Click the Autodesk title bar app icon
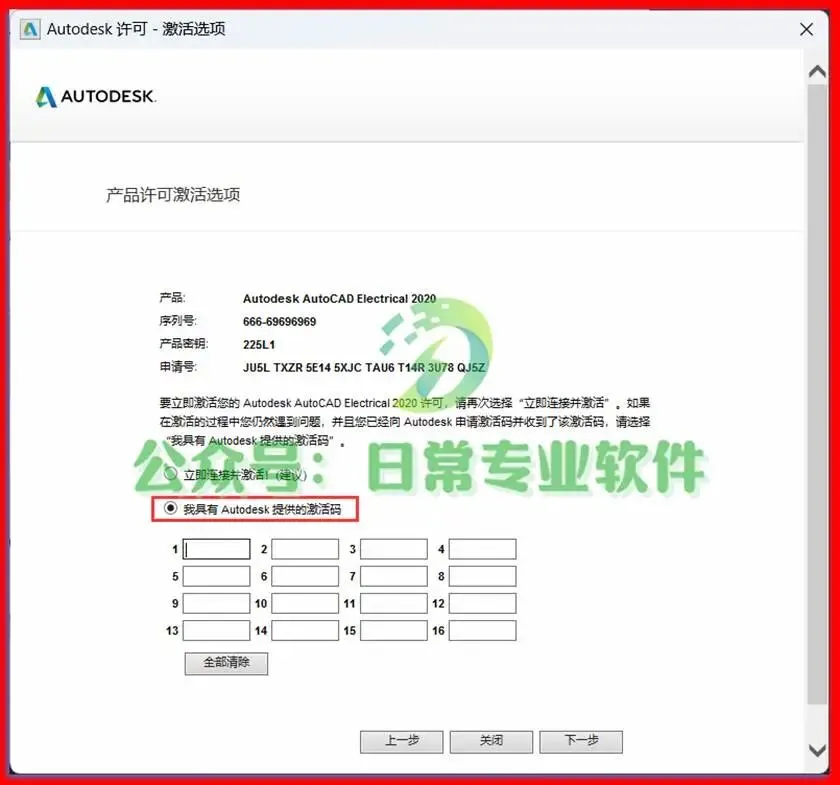Image resolution: width=840 pixels, height=785 pixels. pyautogui.click(x=30, y=29)
